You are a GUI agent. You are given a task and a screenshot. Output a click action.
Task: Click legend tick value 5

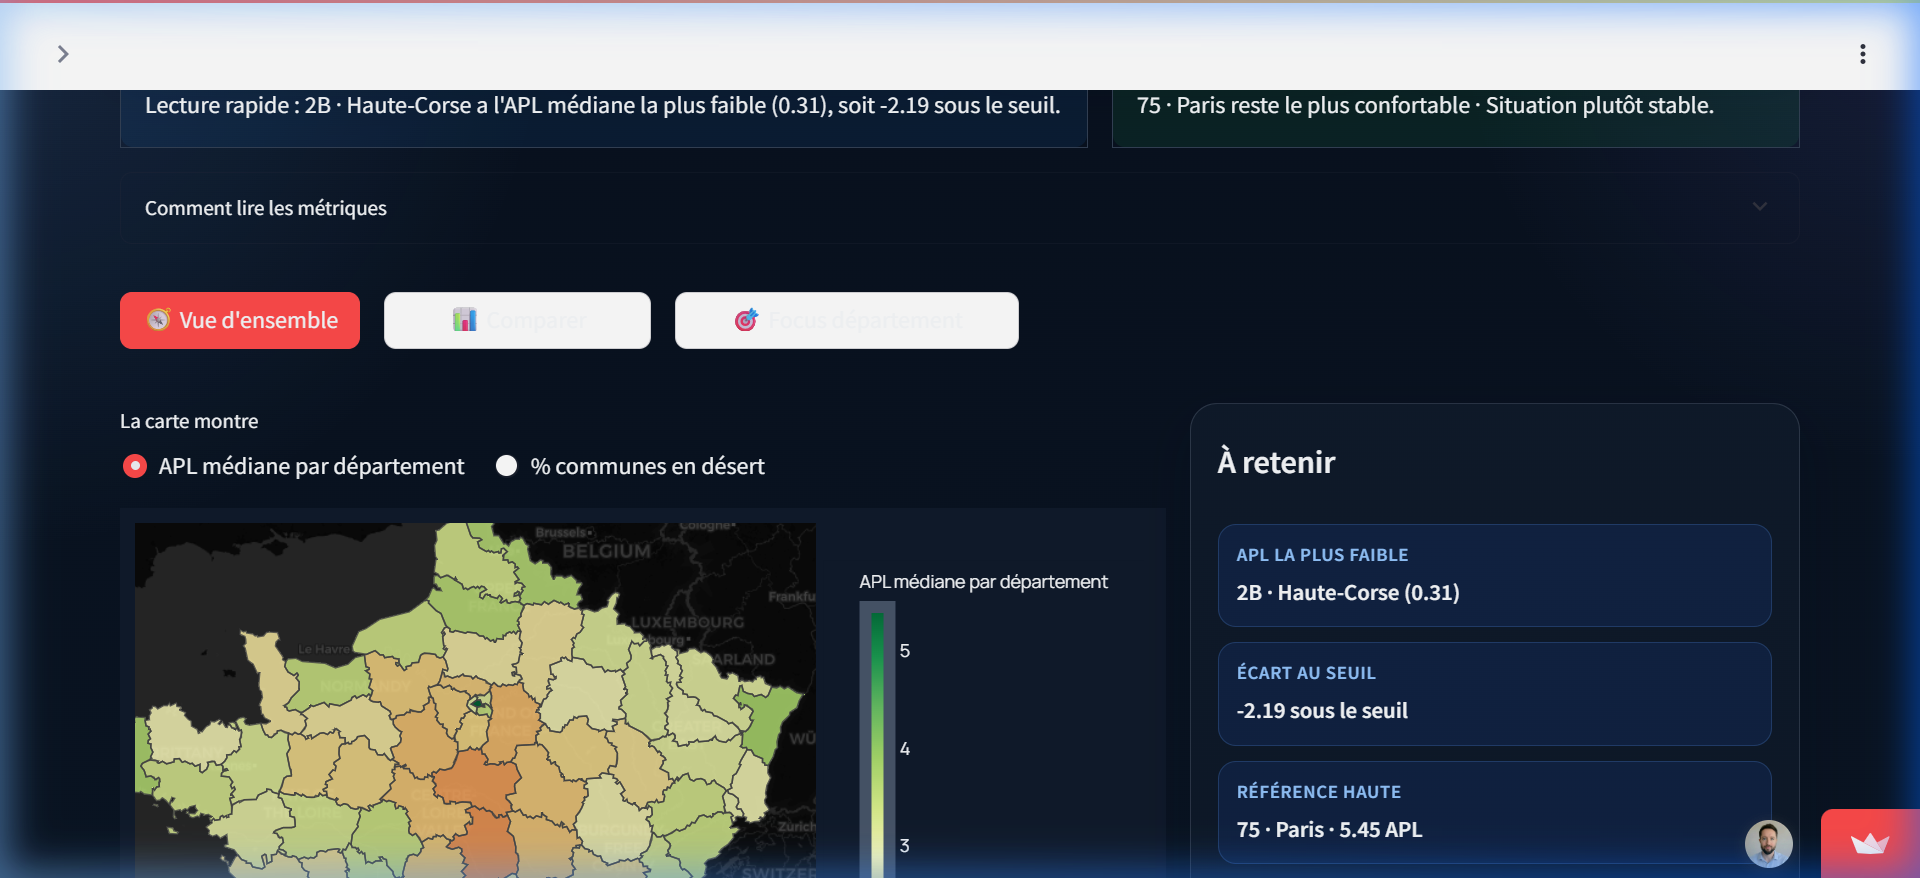coord(905,651)
